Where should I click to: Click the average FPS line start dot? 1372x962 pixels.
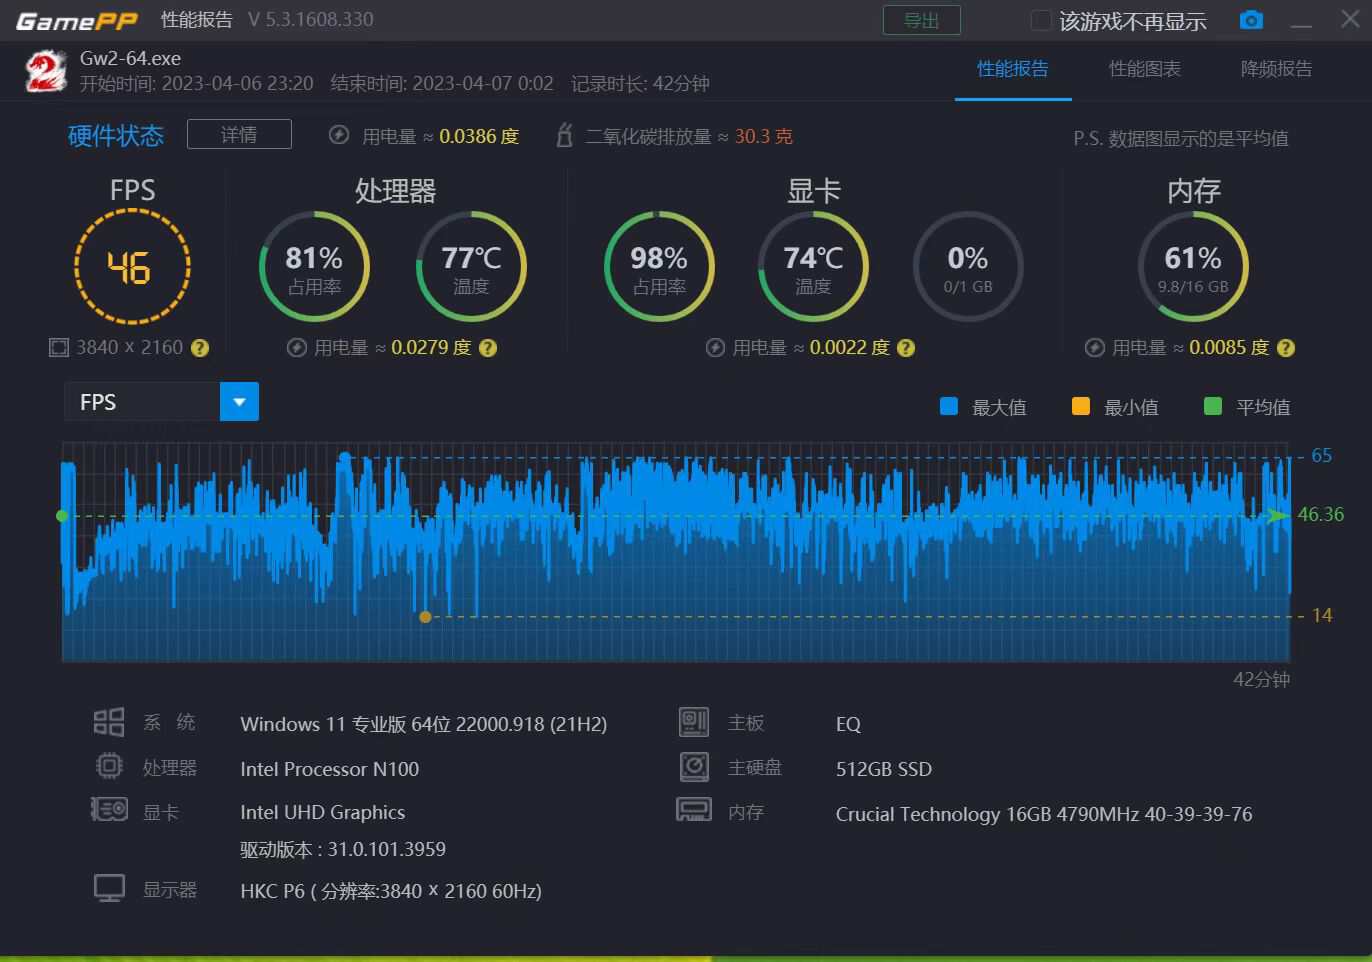[x=62, y=516]
